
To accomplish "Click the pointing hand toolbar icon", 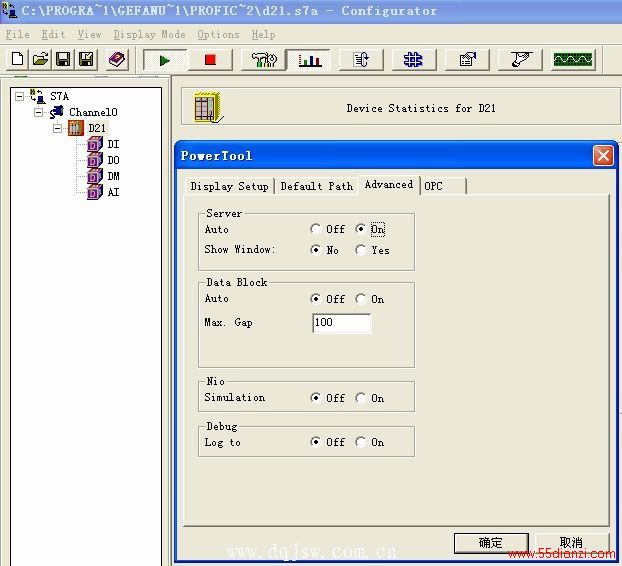I will point(520,60).
